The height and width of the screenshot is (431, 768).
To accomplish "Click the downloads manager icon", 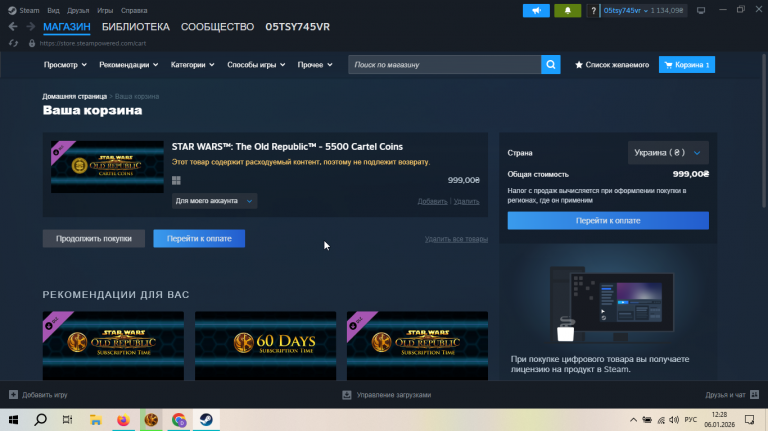I will coord(347,395).
